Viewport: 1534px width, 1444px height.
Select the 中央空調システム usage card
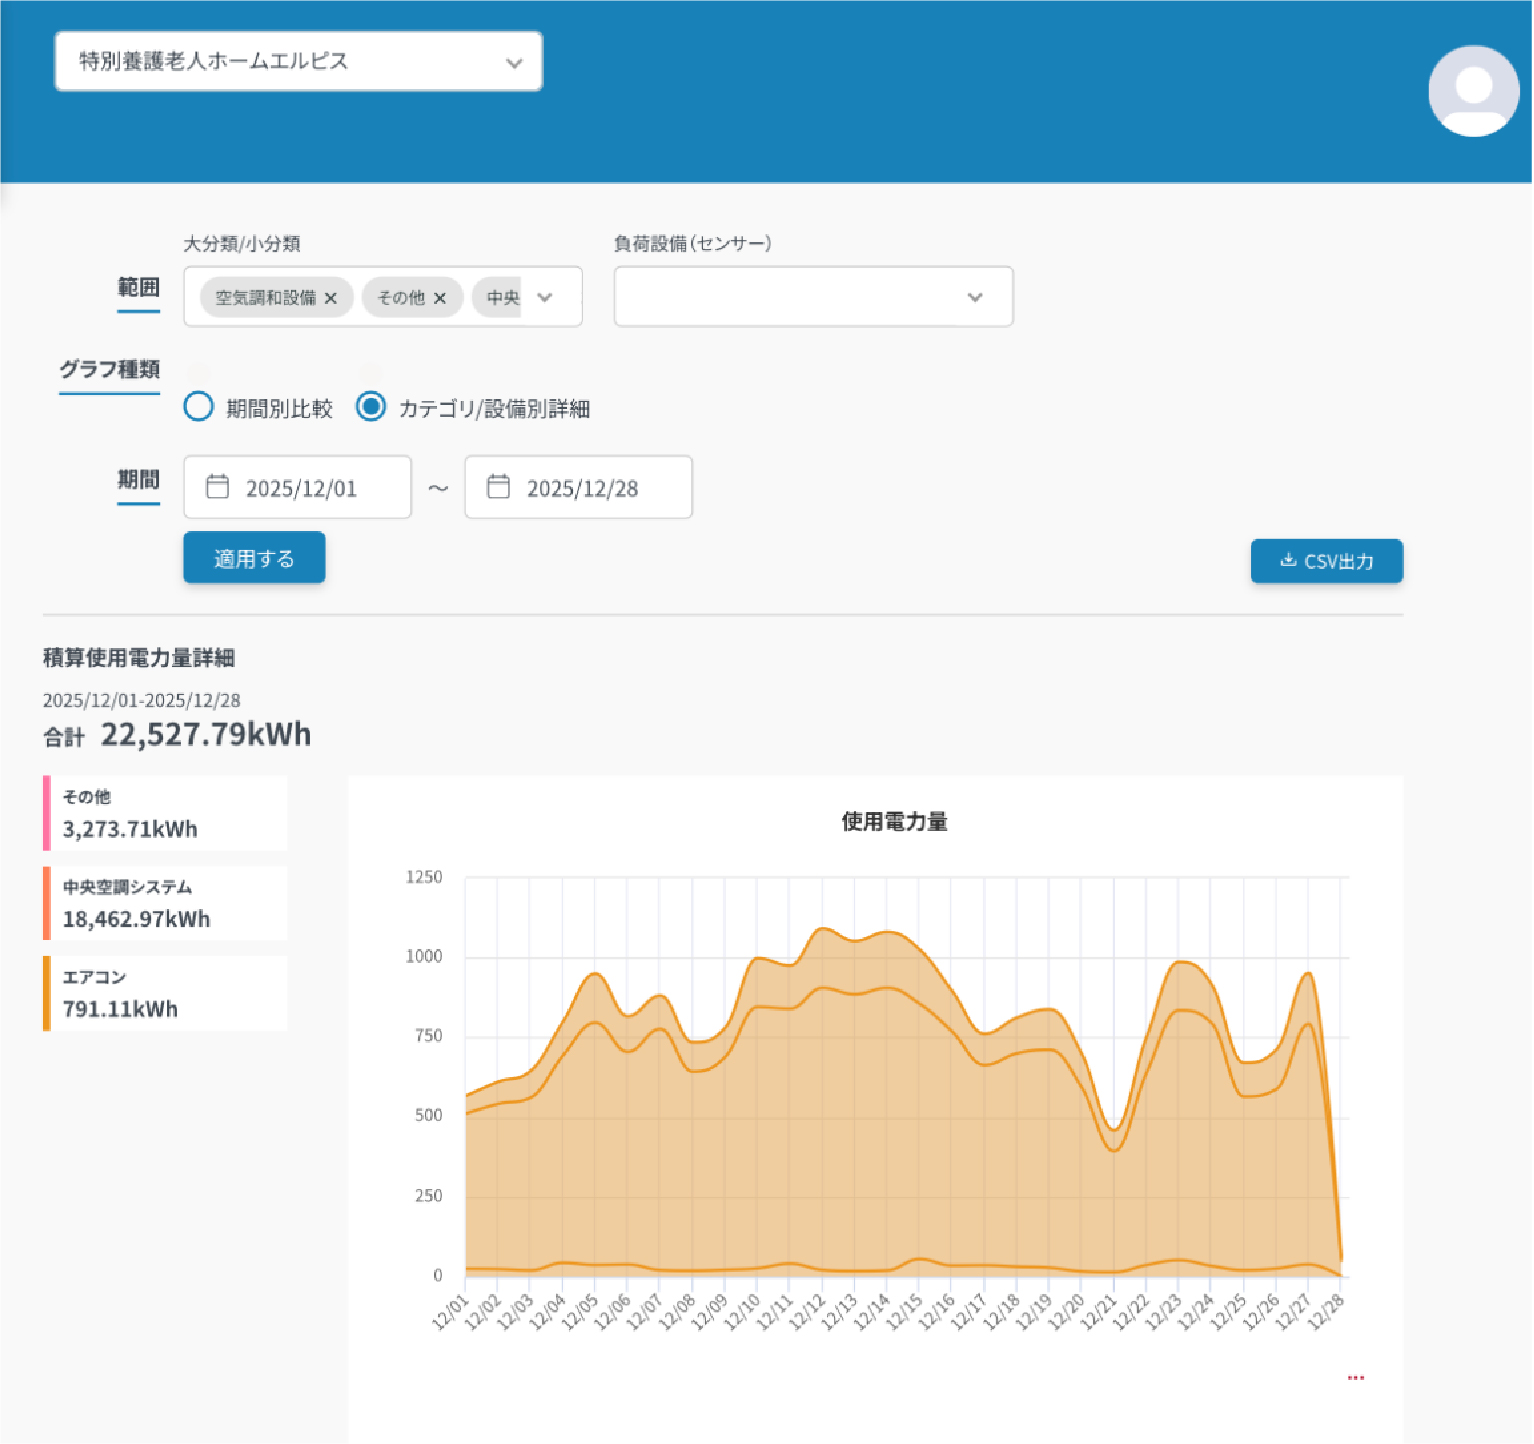[x=166, y=903]
